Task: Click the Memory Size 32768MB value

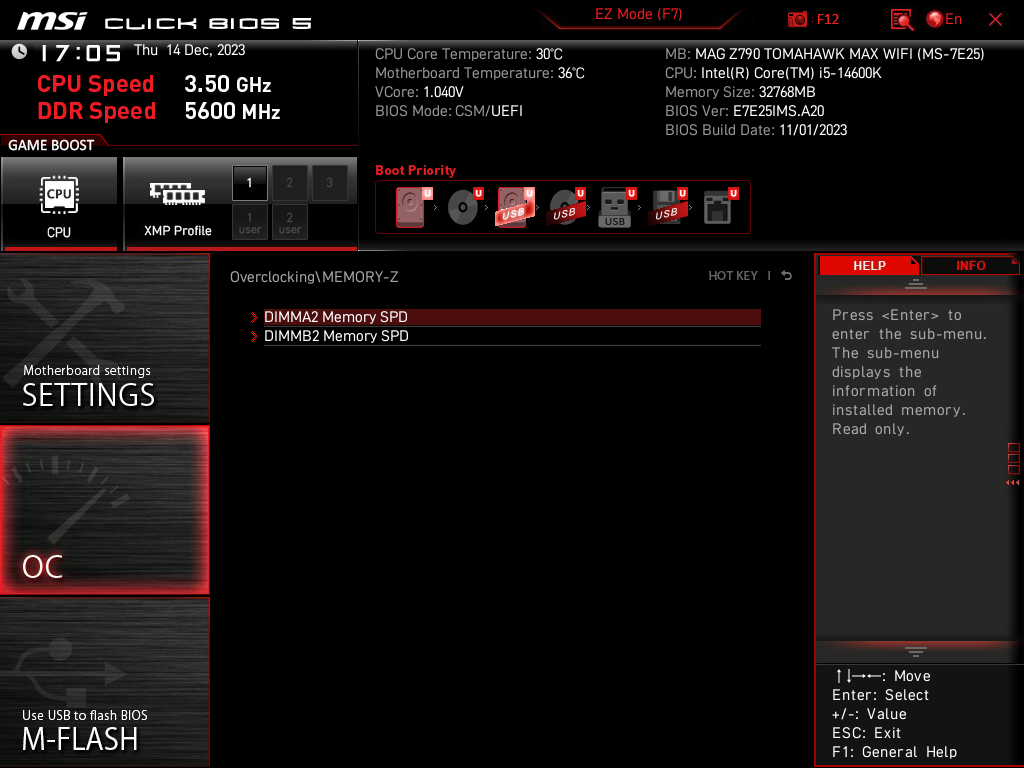Action: point(786,92)
